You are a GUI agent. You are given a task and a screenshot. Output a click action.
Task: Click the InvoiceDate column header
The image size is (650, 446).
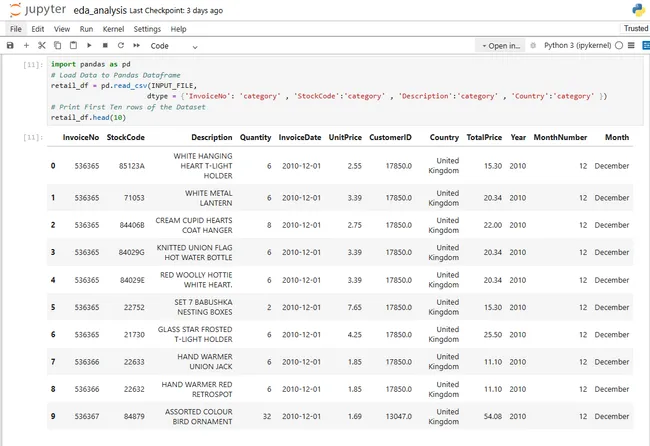click(x=300, y=137)
